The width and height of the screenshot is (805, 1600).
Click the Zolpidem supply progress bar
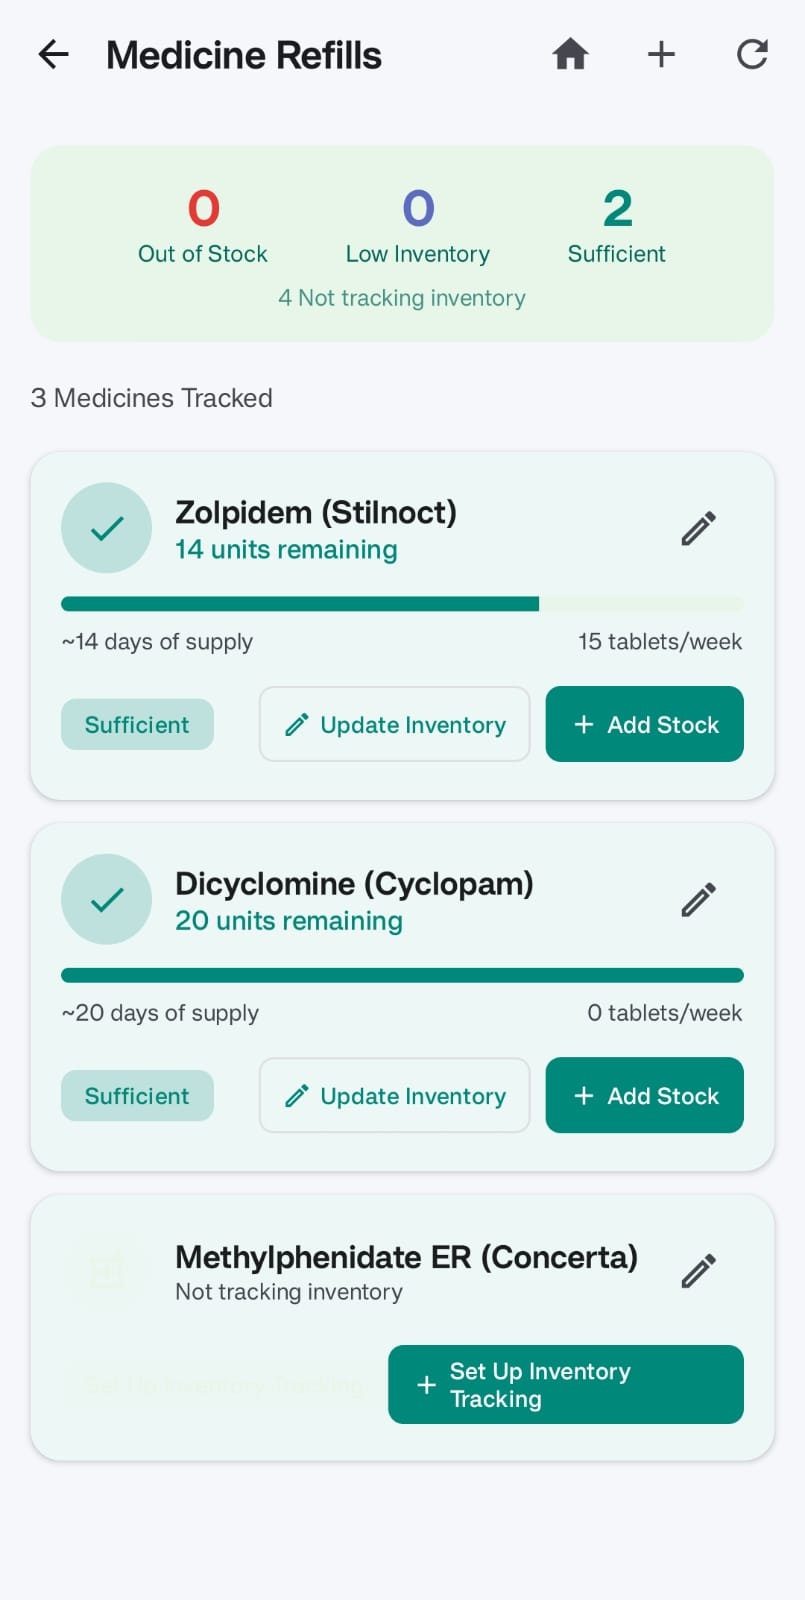click(x=402, y=603)
